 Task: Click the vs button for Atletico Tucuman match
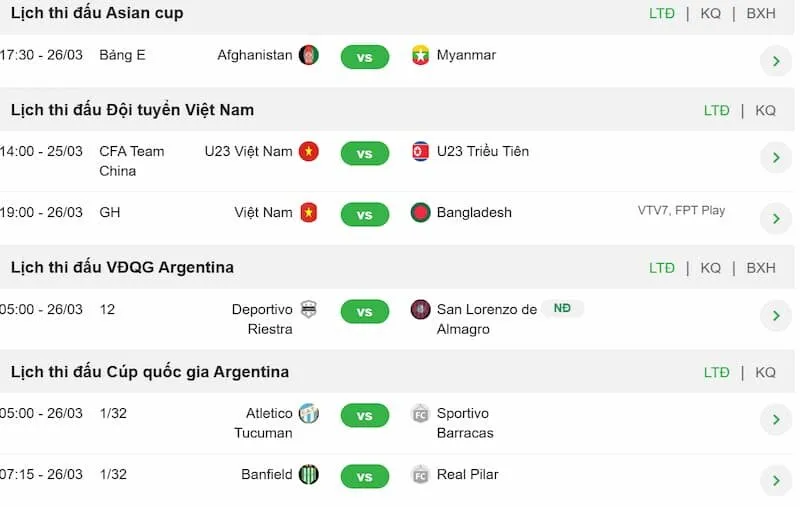click(365, 416)
